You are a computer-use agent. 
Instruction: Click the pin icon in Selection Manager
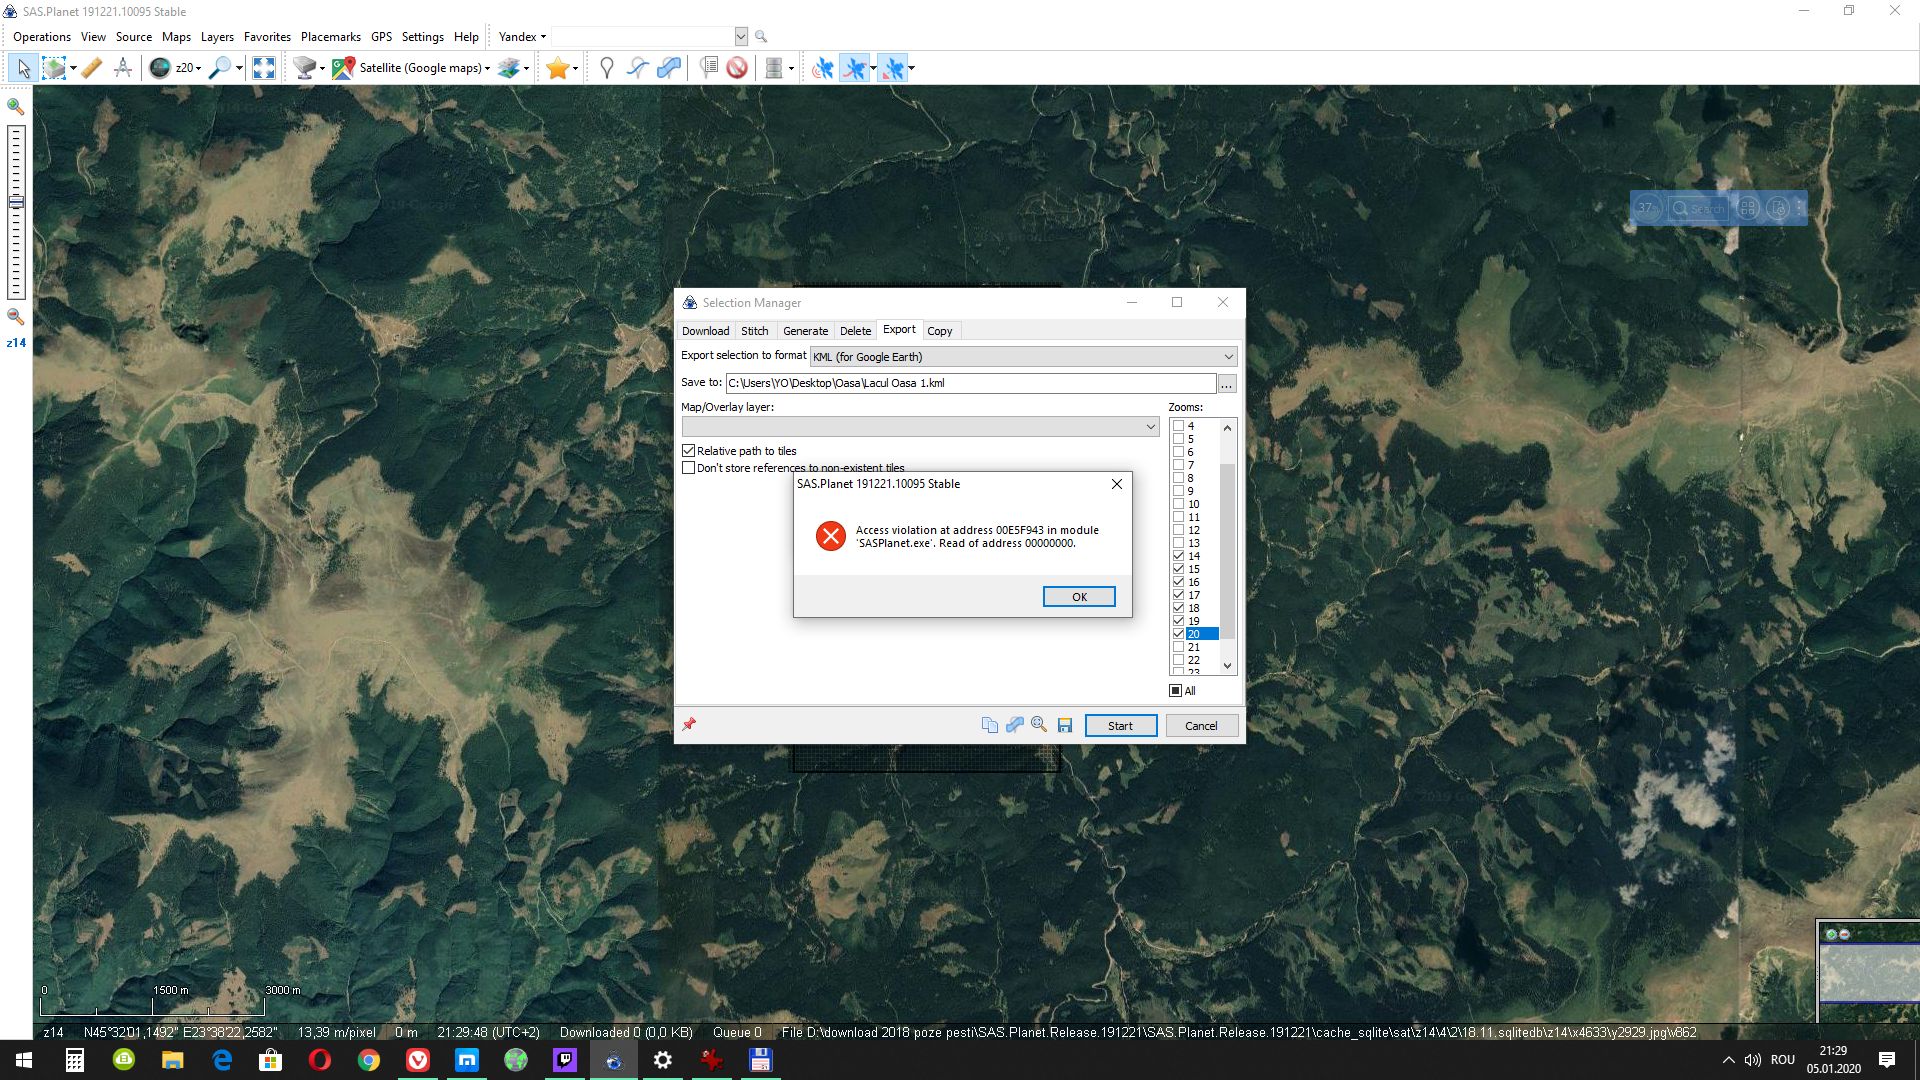coord(689,725)
